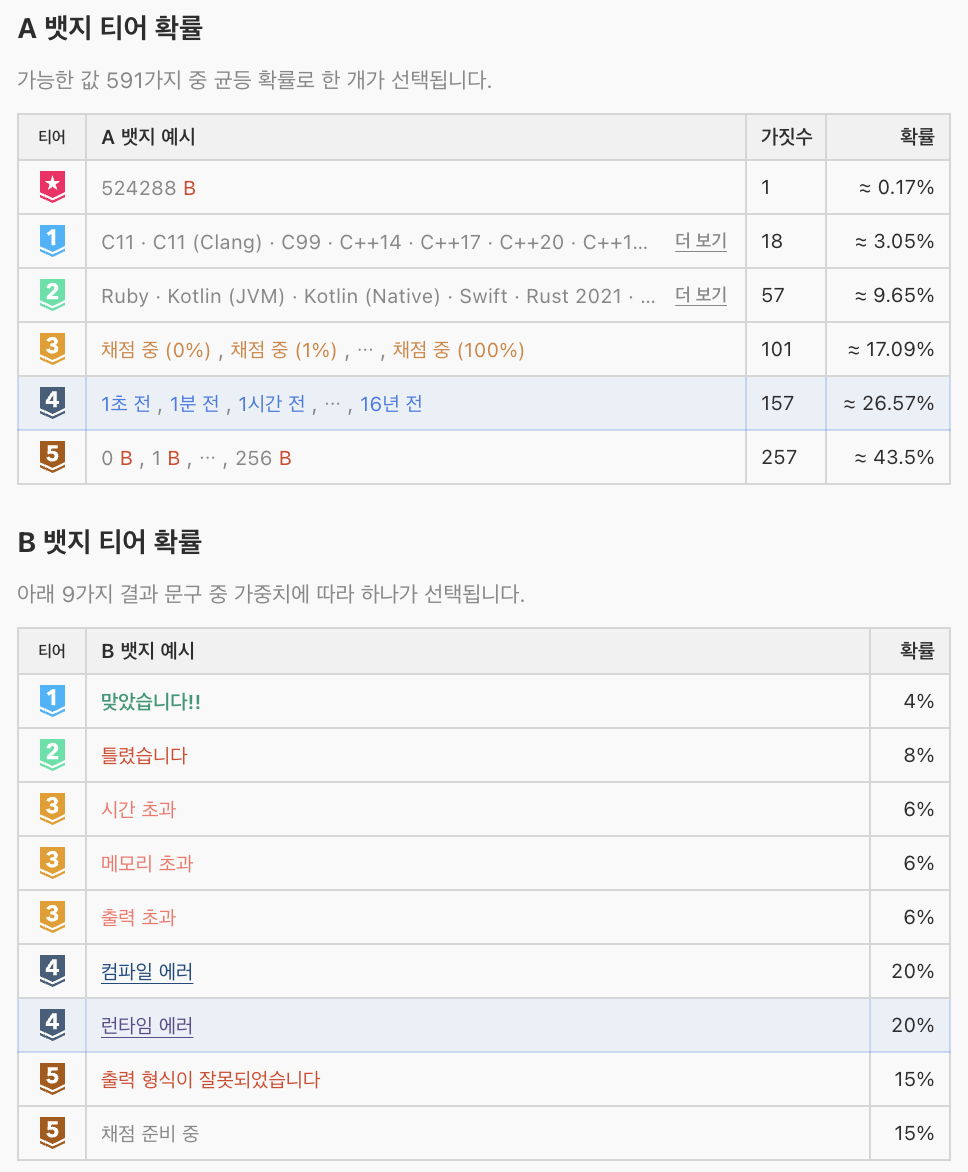Screen dimensions: 968x1172
Task: Click tier 4 badge beside 컴파일 에러
Action: [52, 971]
